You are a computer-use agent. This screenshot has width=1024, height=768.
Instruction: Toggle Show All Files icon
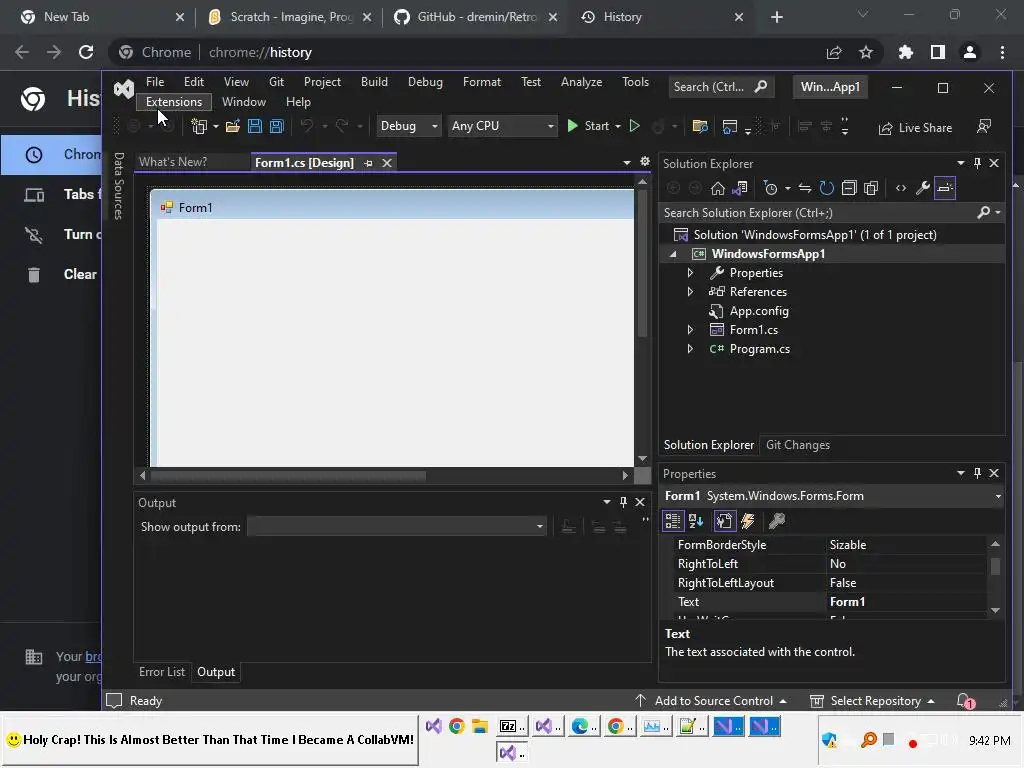pyautogui.click(x=871, y=189)
